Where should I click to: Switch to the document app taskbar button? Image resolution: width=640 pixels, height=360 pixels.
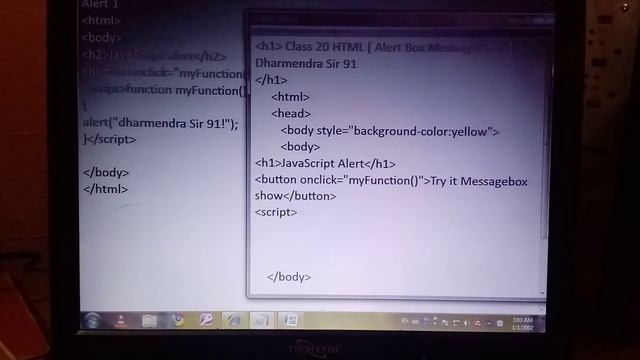click(290, 320)
